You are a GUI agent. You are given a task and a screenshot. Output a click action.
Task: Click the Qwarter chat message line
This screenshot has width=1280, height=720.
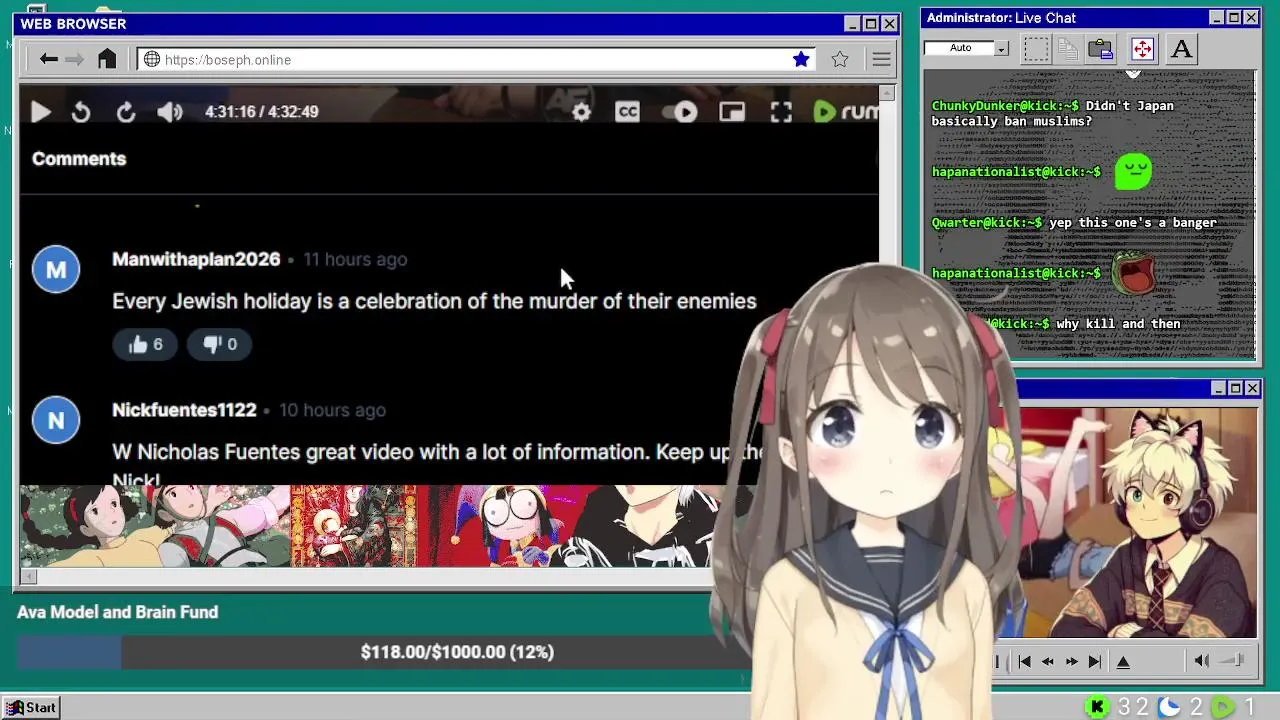pyautogui.click(x=1074, y=222)
